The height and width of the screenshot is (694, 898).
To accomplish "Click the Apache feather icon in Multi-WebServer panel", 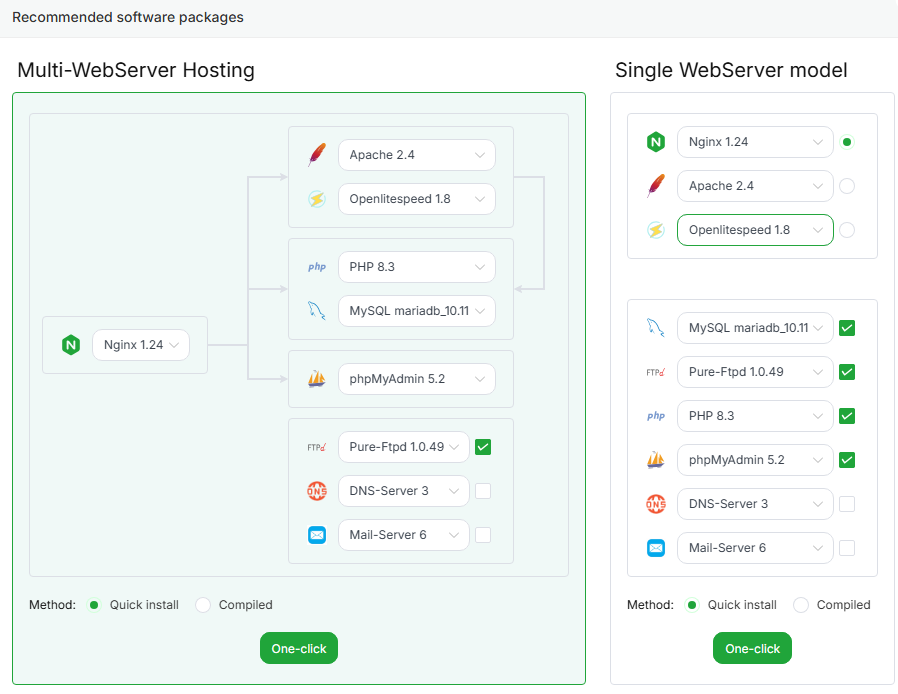I will (317, 155).
